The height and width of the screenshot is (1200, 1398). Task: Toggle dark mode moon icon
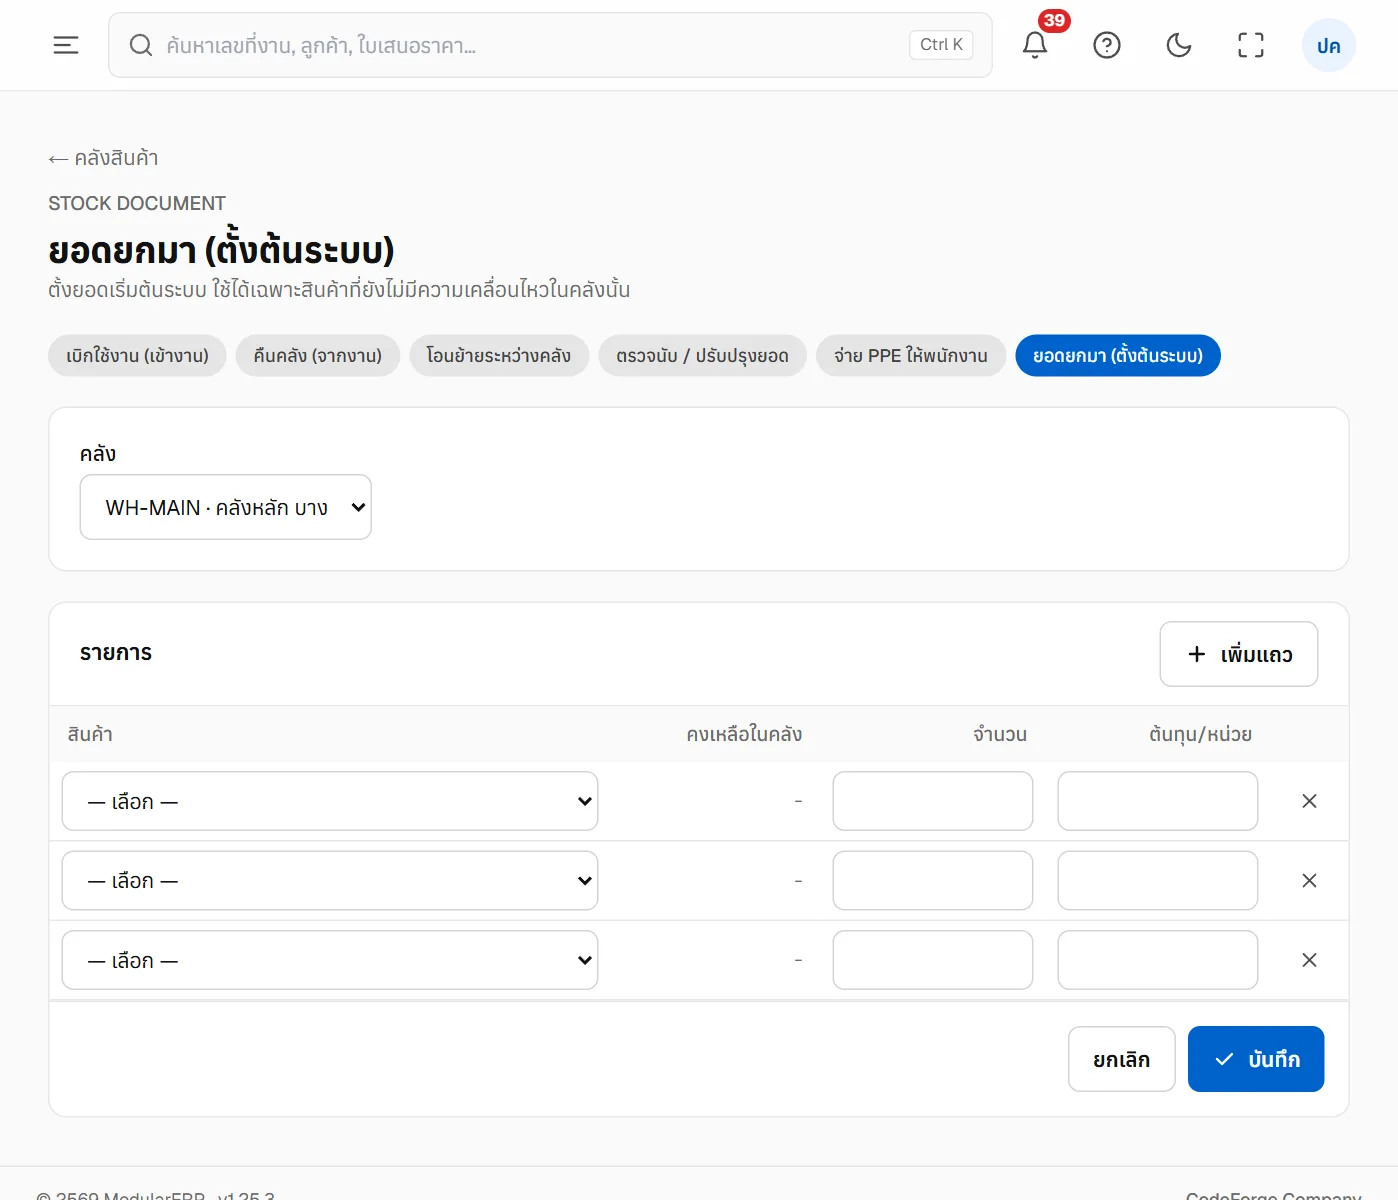[1179, 45]
